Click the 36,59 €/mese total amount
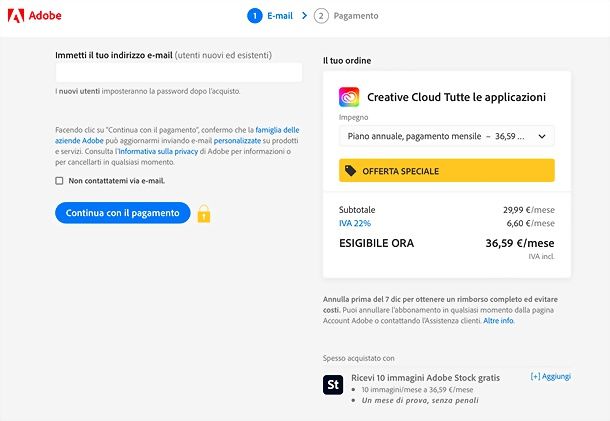The width and height of the screenshot is (610, 421). [x=520, y=243]
